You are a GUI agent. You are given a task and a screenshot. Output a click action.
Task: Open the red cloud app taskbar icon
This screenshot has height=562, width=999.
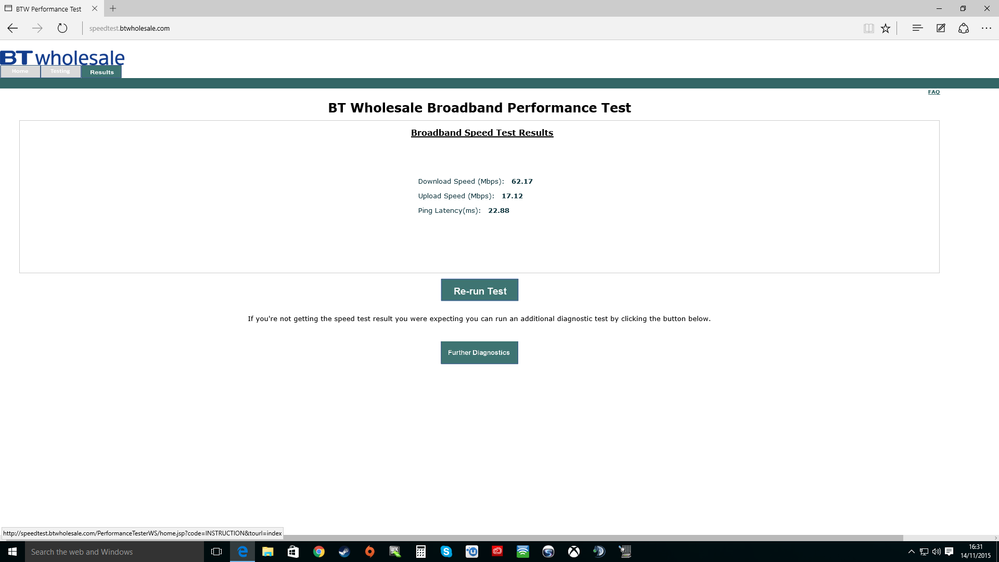[497, 552]
